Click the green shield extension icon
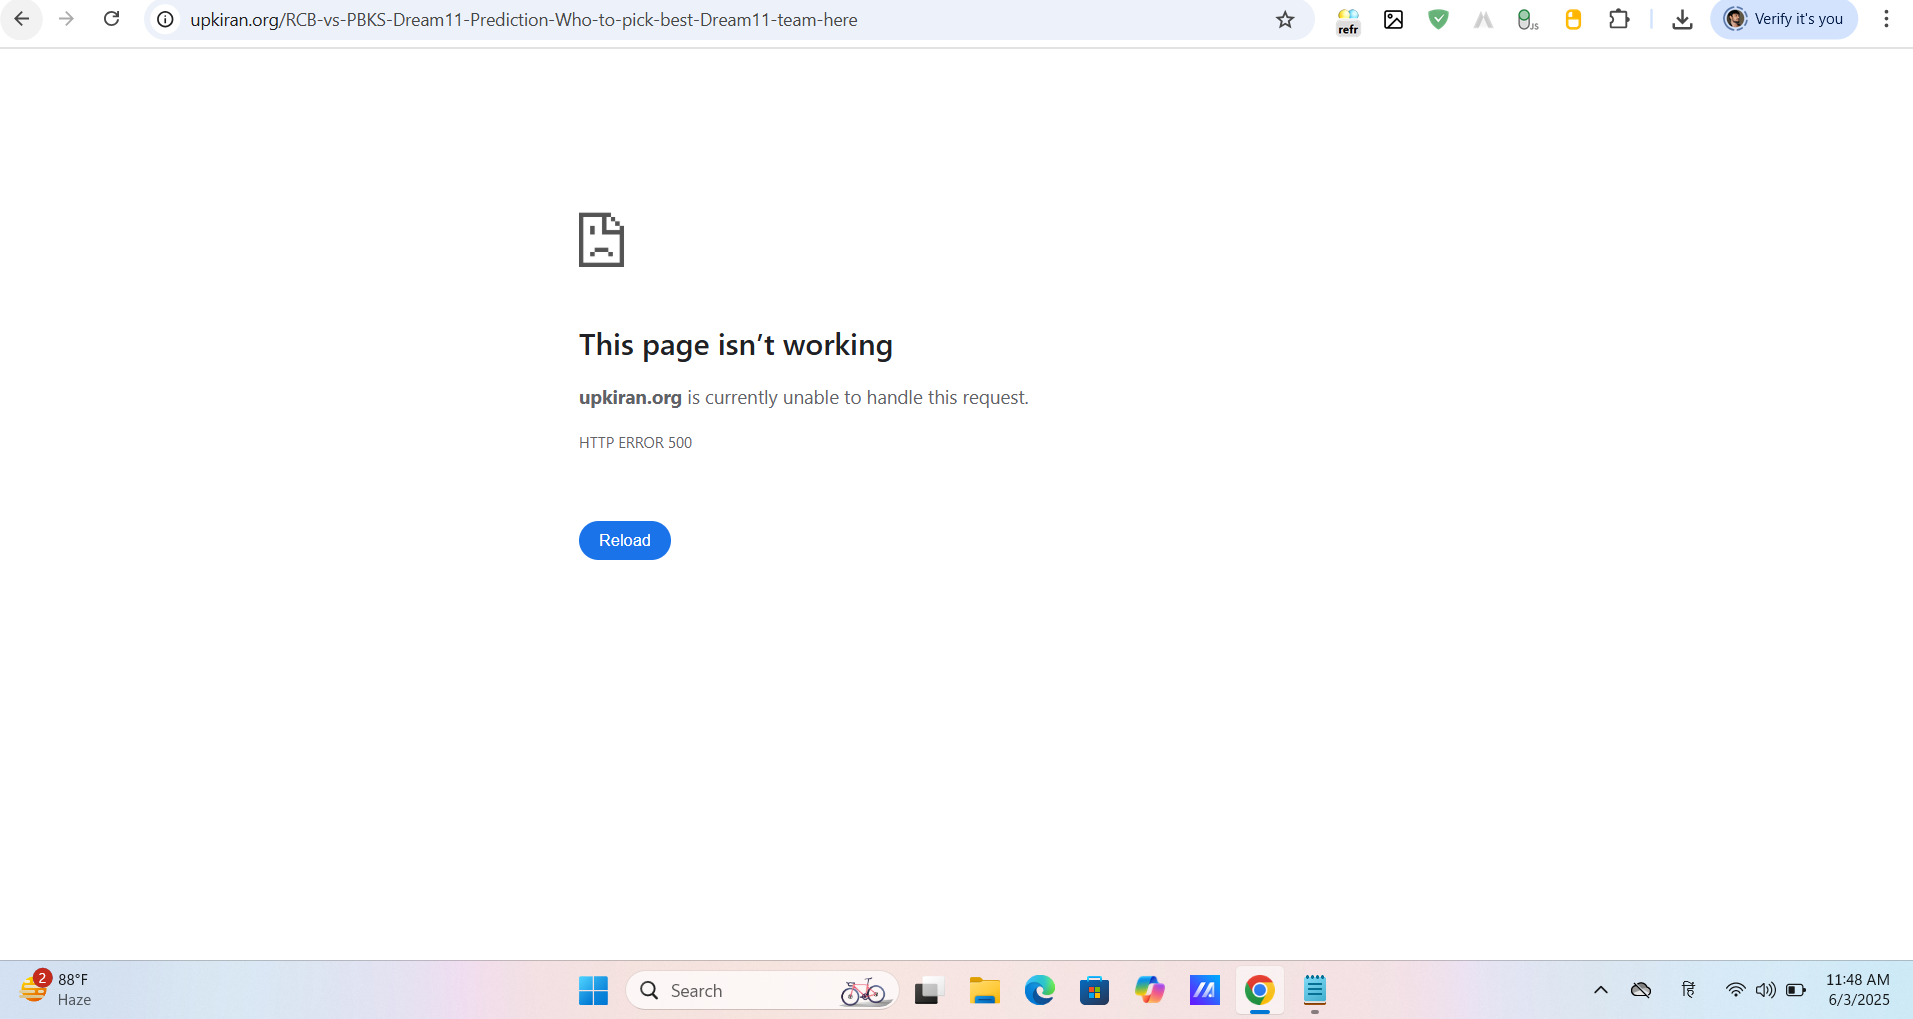 (1438, 19)
